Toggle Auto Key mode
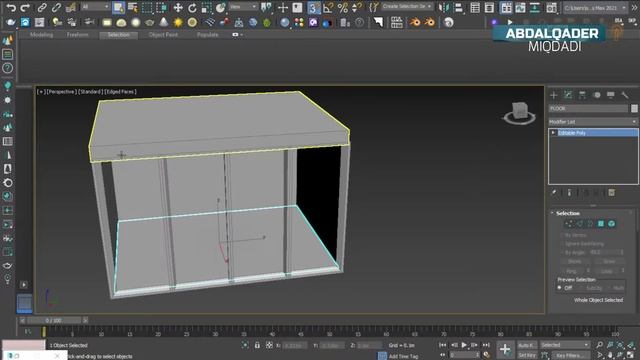The image size is (640, 360). click(527, 345)
